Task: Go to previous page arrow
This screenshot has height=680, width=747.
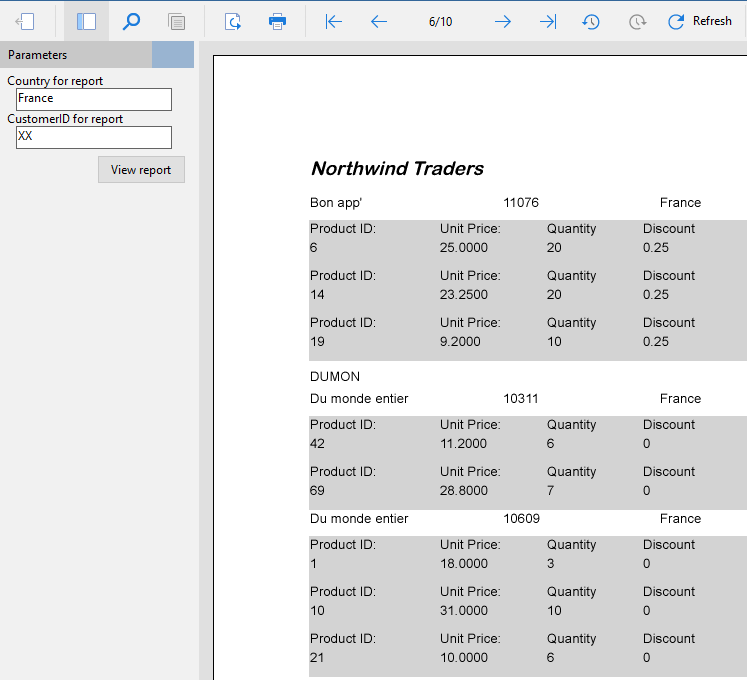Action: click(x=379, y=21)
